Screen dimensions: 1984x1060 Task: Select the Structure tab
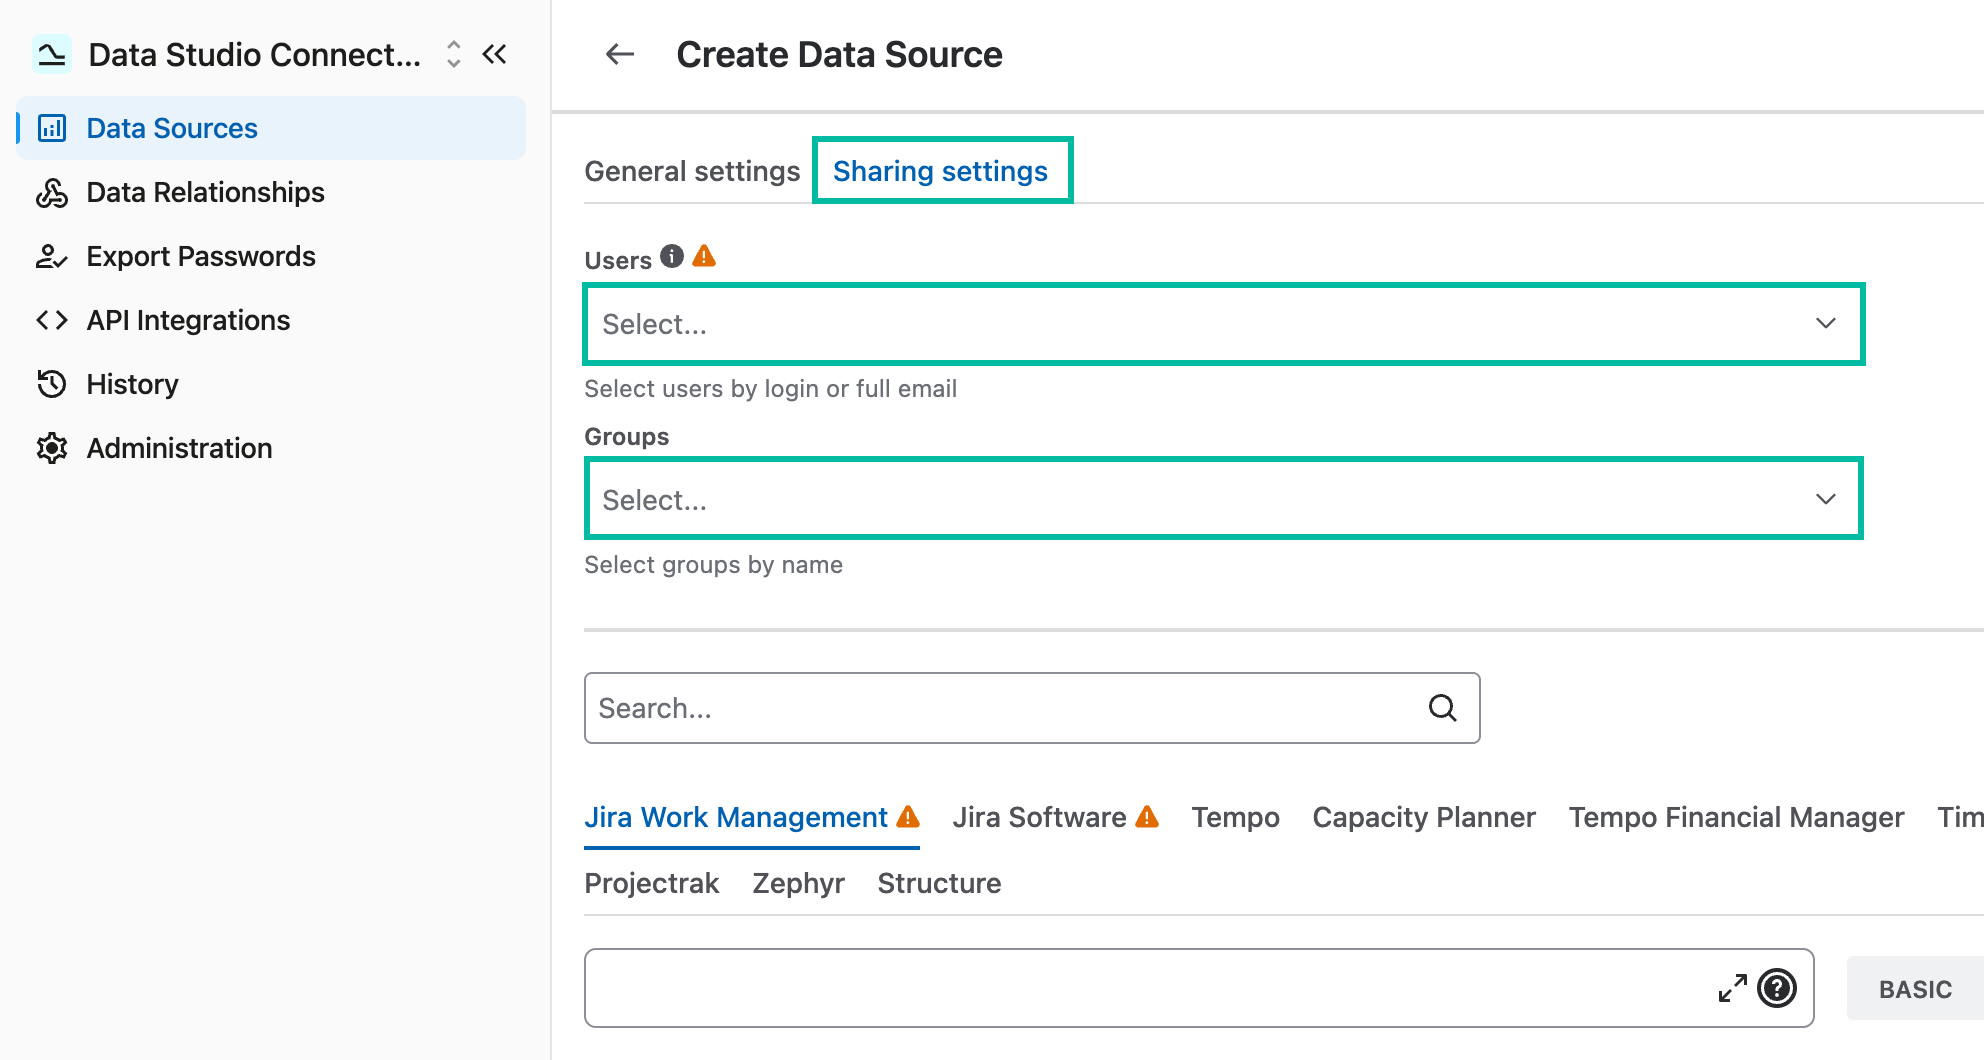pos(939,884)
